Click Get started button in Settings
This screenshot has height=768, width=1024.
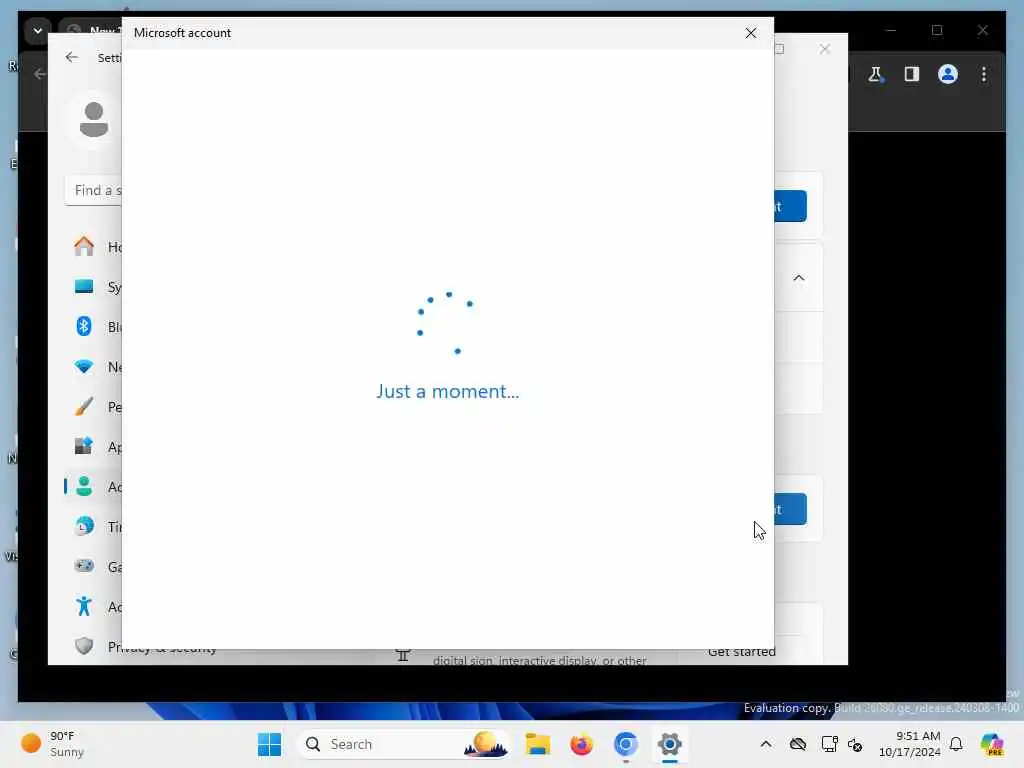coord(741,652)
